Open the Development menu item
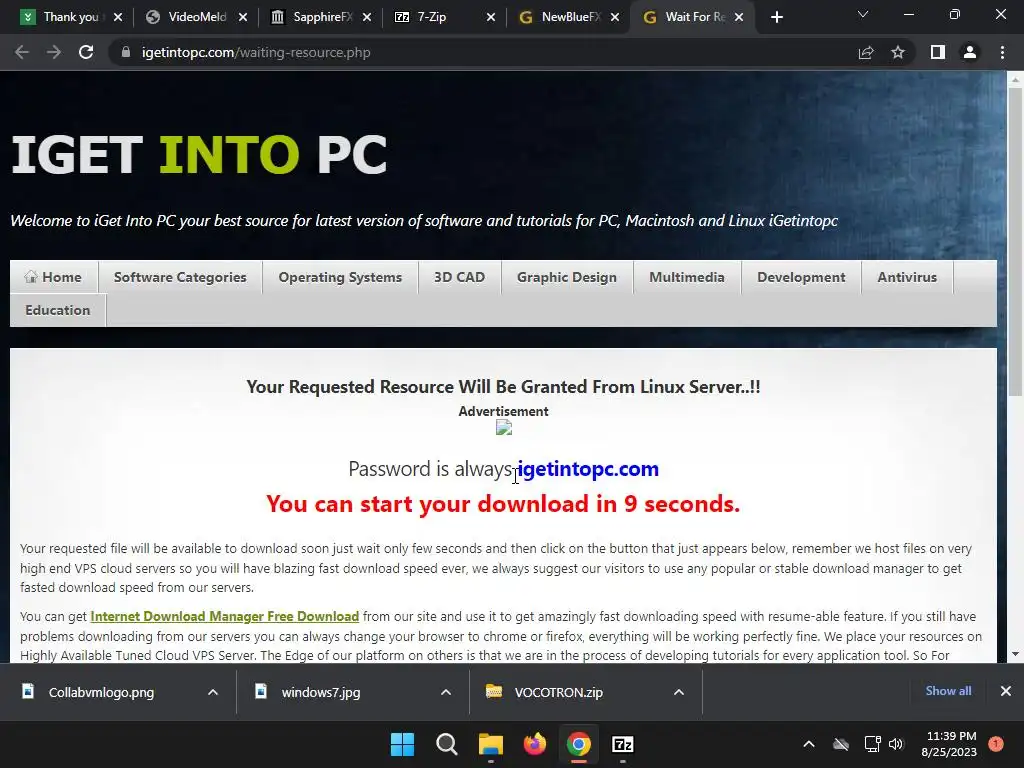 point(801,277)
